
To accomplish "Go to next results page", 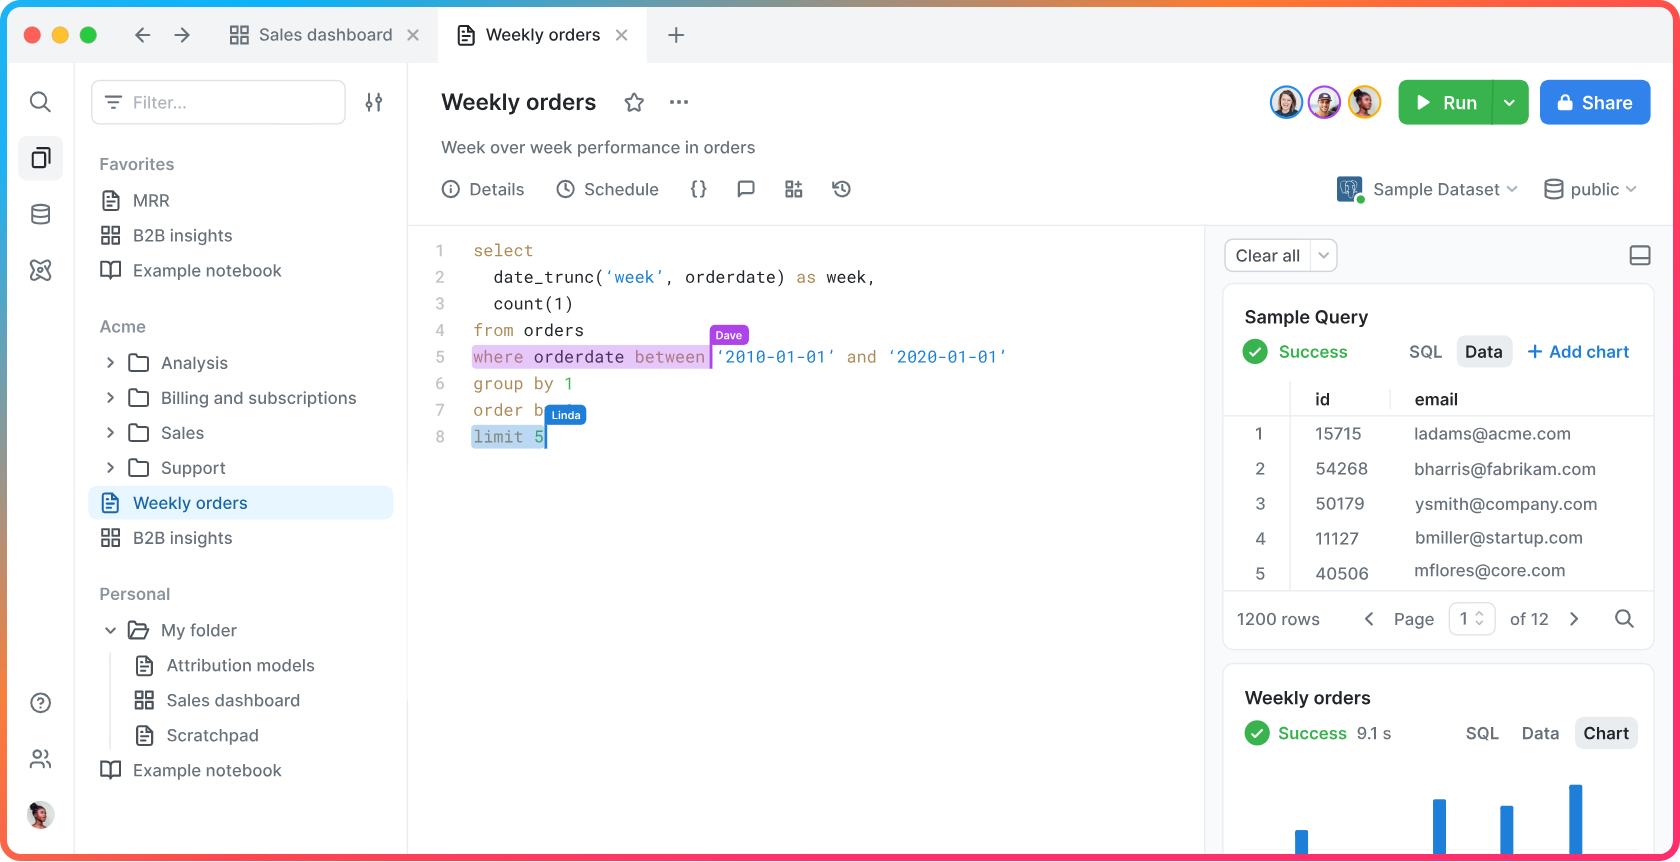I will (1574, 619).
